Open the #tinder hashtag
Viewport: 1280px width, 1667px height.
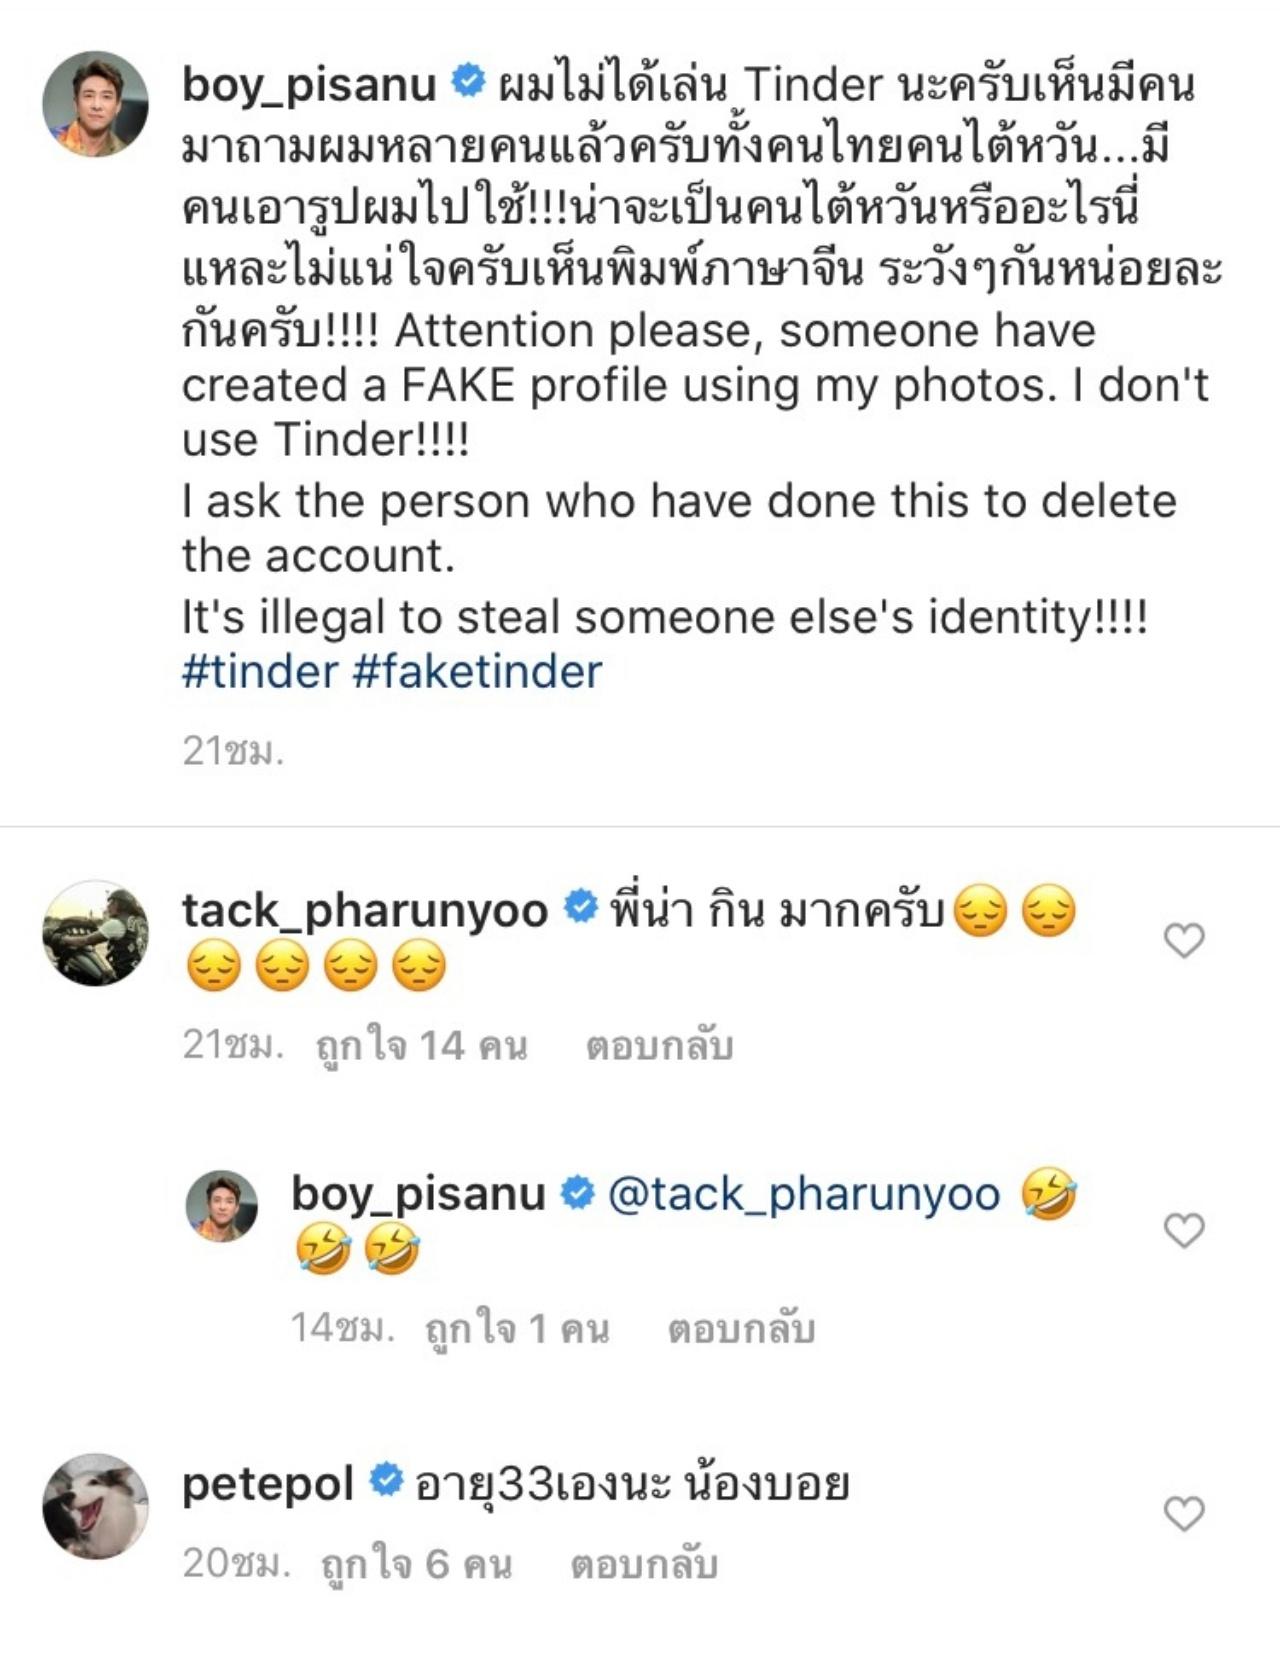tap(260, 671)
